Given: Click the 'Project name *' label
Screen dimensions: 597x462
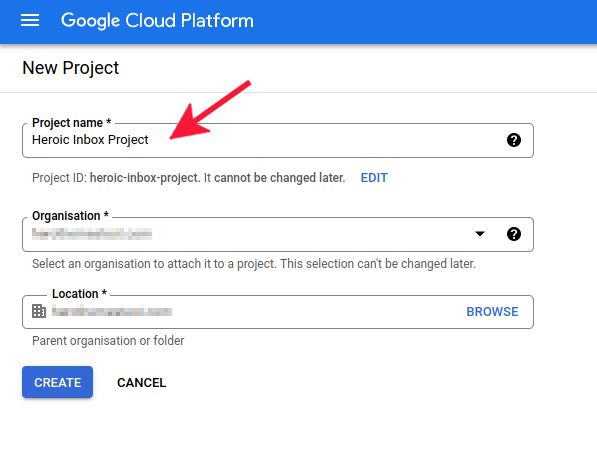Looking at the screenshot, I should 72,123.
